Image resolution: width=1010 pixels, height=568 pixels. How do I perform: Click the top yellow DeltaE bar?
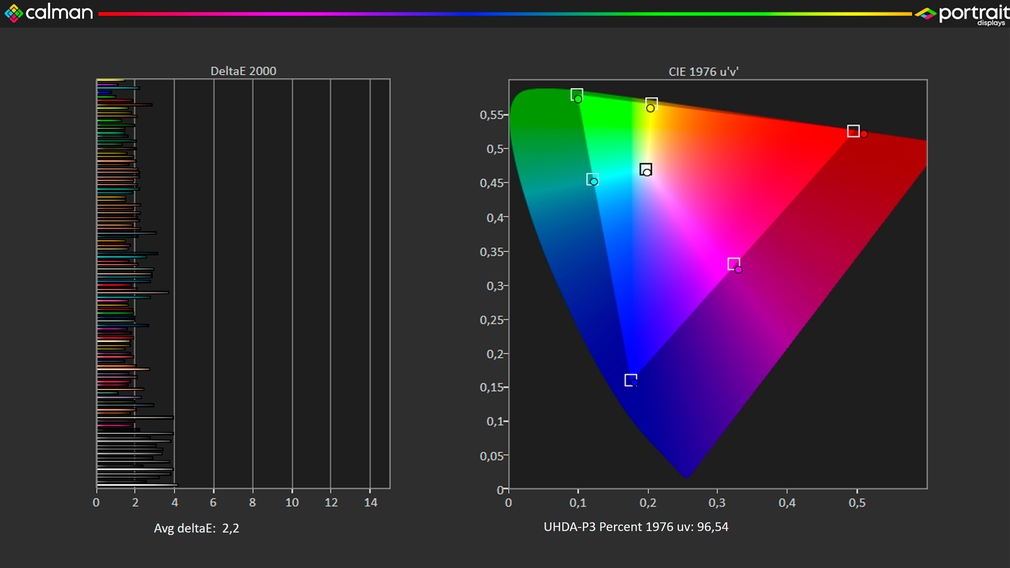pos(110,80)
